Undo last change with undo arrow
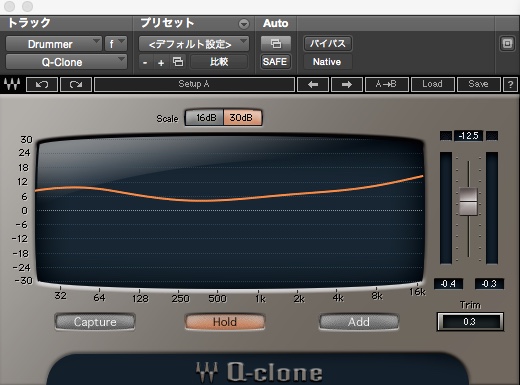The height and width of the screenshot is (385, 520). [x=42, y=84]
